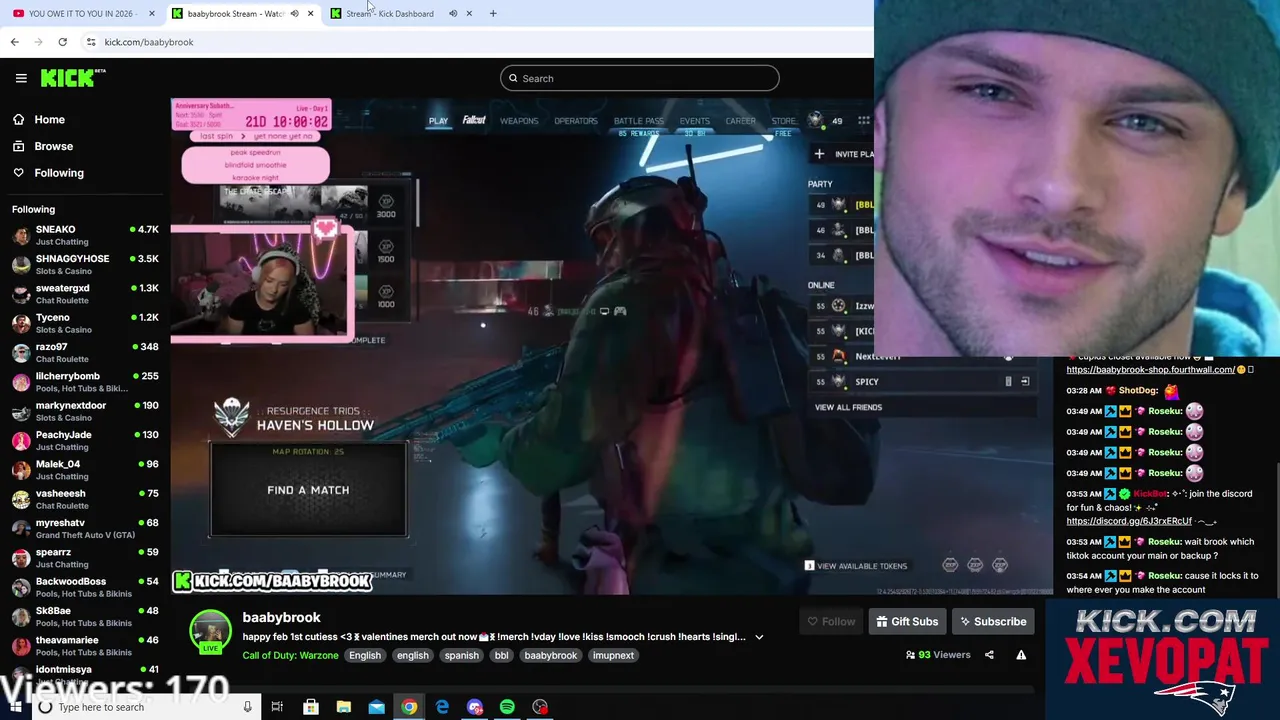The width and height of the screenshot is (1280, 720).
Task: Click ShotDog username in chat
Action: [x=1138, y=391]
